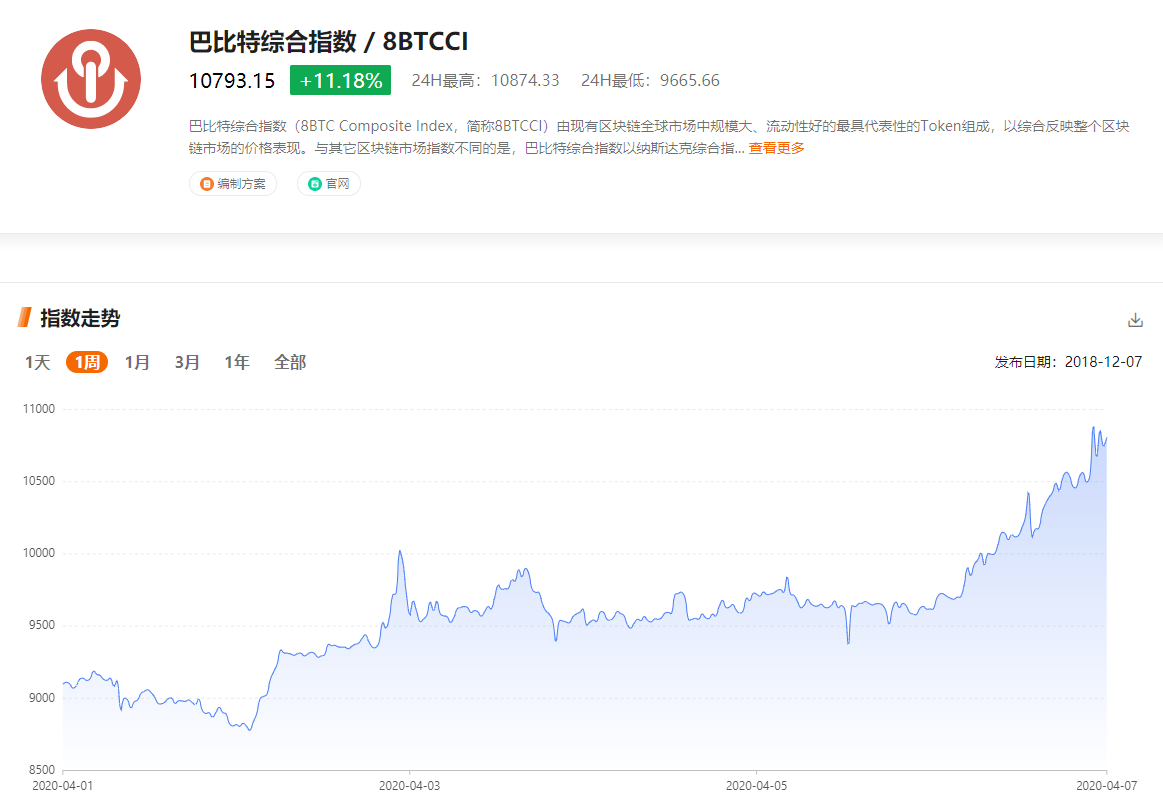
Task: Click the index value 10793.15
Action: pos(232,80)
